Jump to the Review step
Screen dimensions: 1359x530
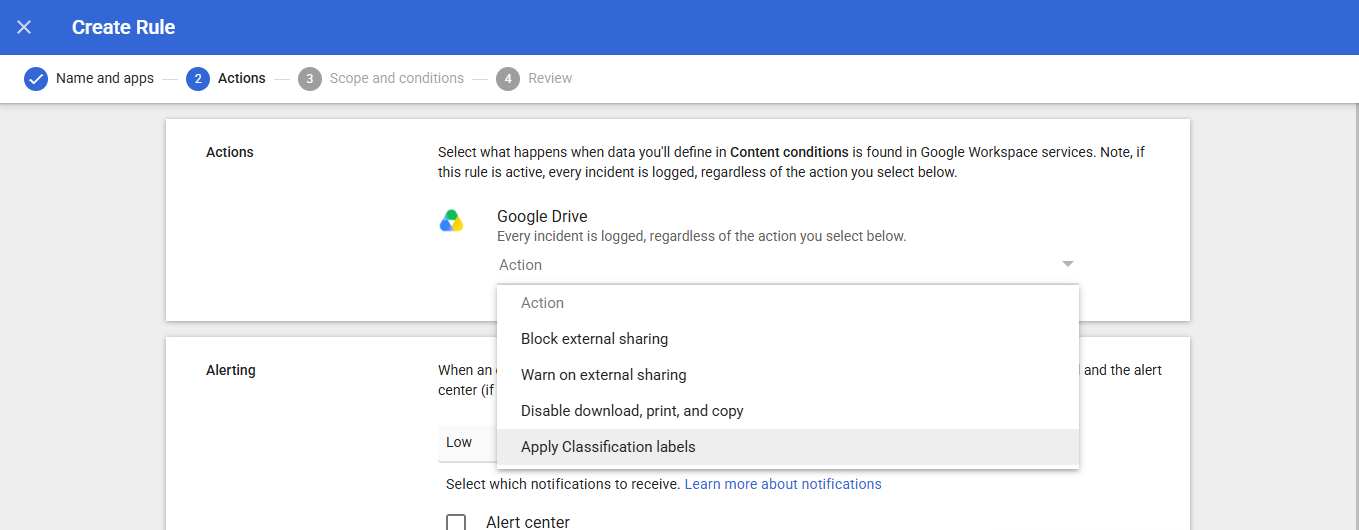click(x=550, y=78)
